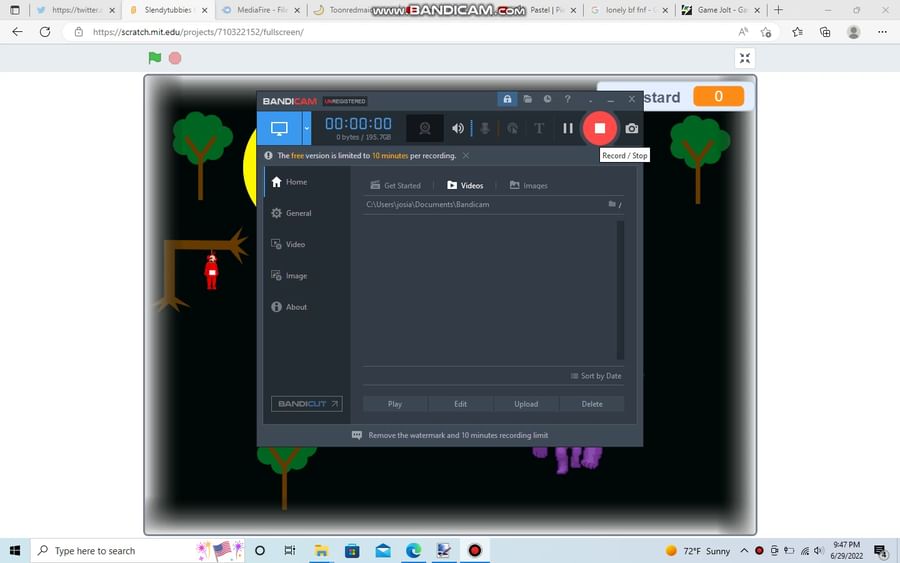The image size is (900, 563).
Task: Open Bandicam help question mark icon
Action: [x=568, y=99]
